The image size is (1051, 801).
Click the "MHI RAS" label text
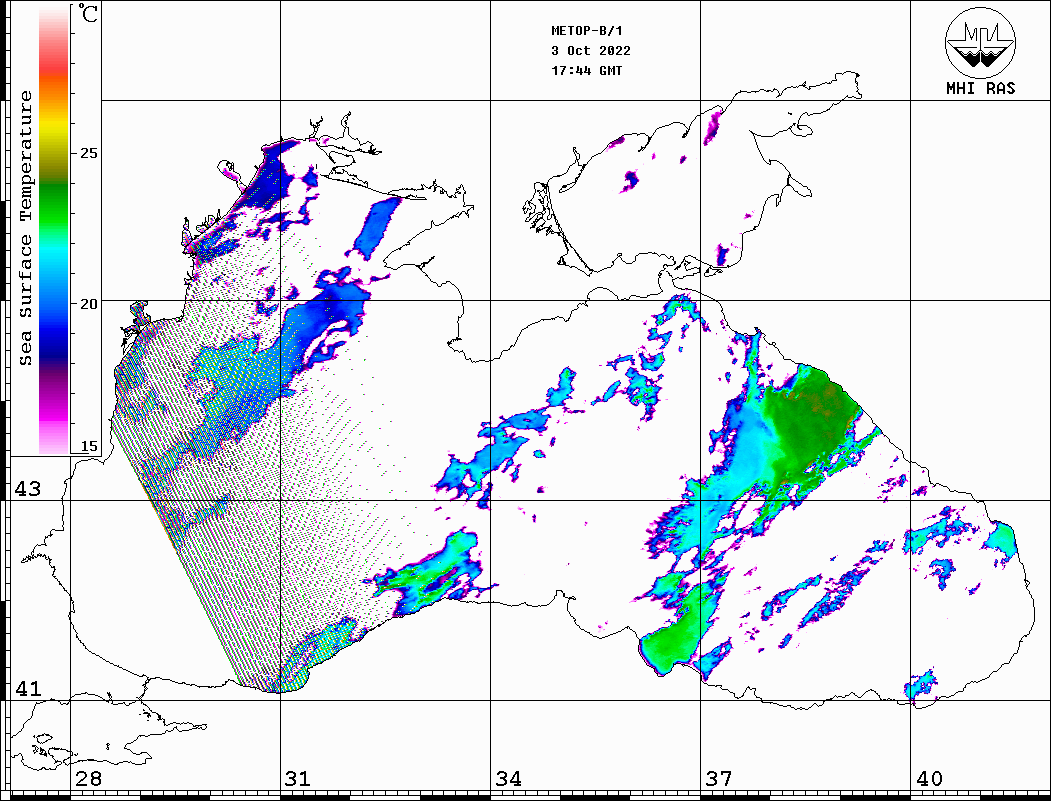pyautogui.click(x=980, y=88)
